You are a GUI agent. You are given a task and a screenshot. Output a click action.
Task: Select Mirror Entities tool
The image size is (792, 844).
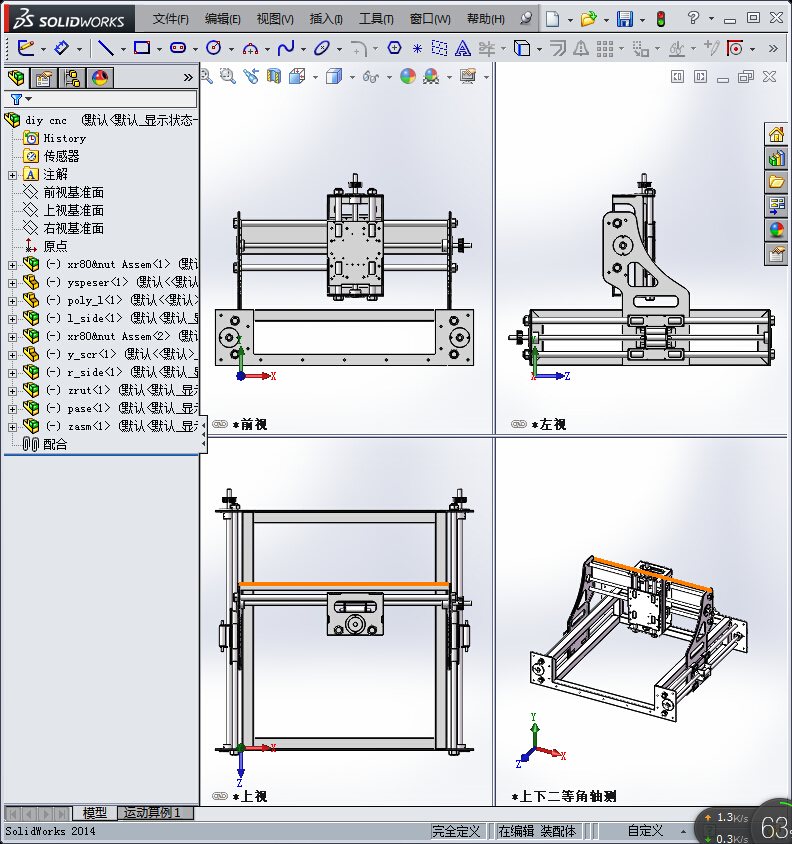pos(580,48)
